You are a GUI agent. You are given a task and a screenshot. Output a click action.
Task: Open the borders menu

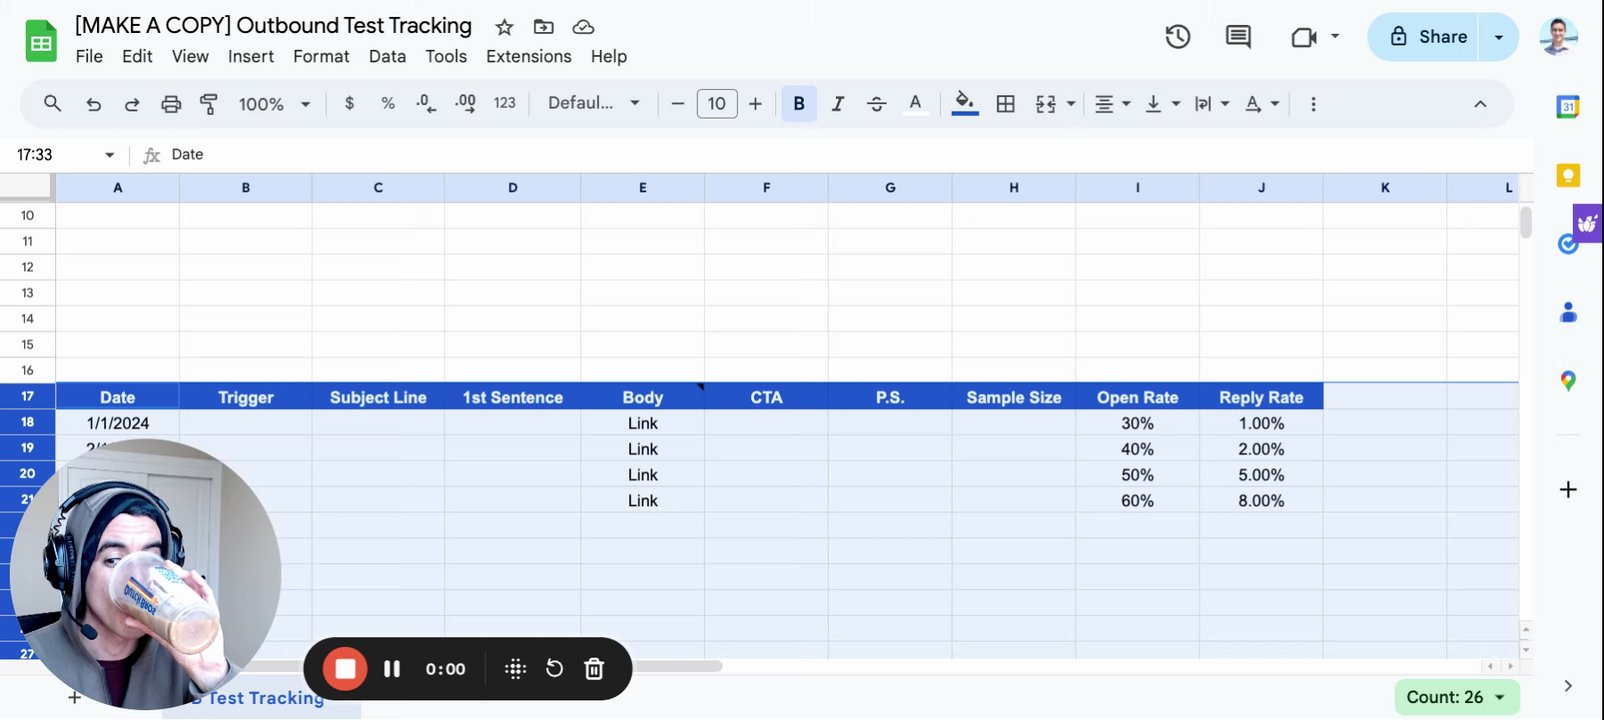[x=1006, y=103]
